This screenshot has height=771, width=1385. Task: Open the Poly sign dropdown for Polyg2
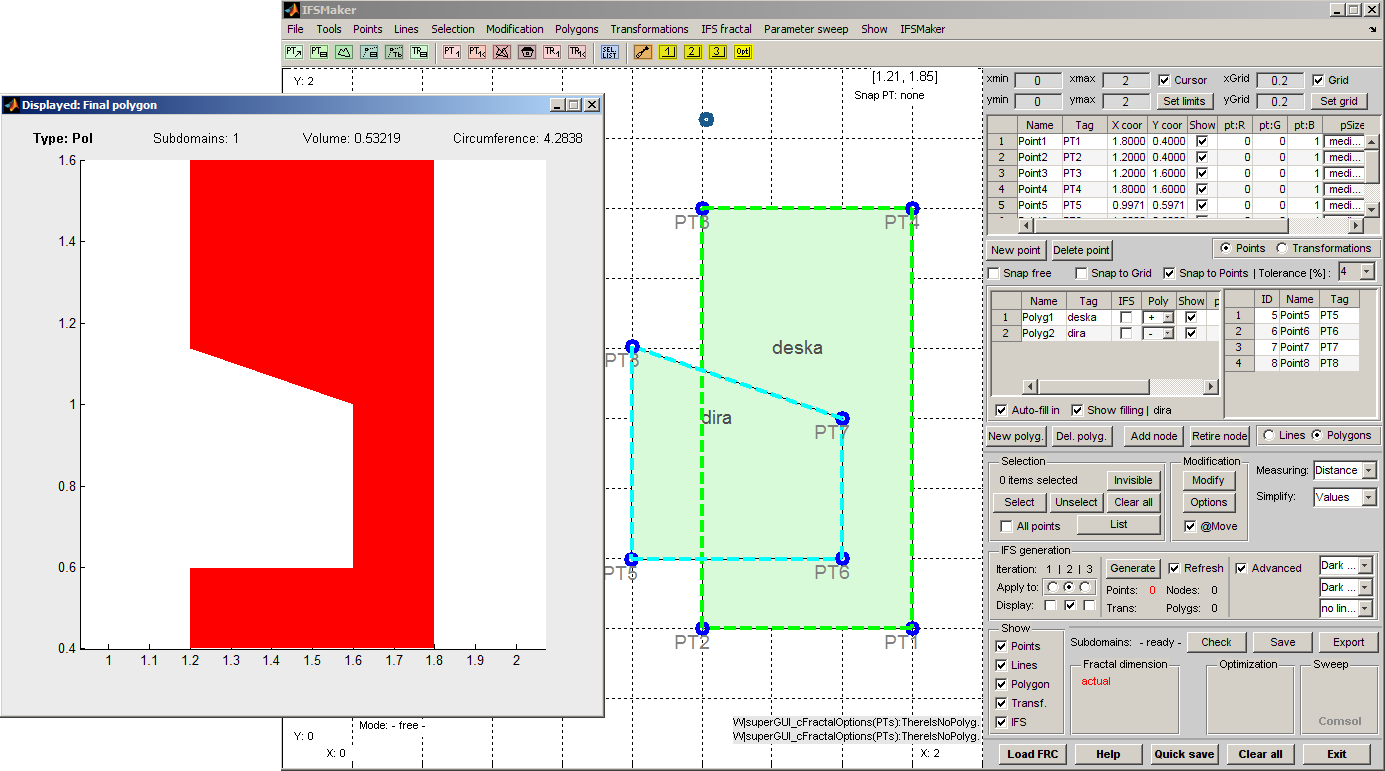(x=1159, y=333)
